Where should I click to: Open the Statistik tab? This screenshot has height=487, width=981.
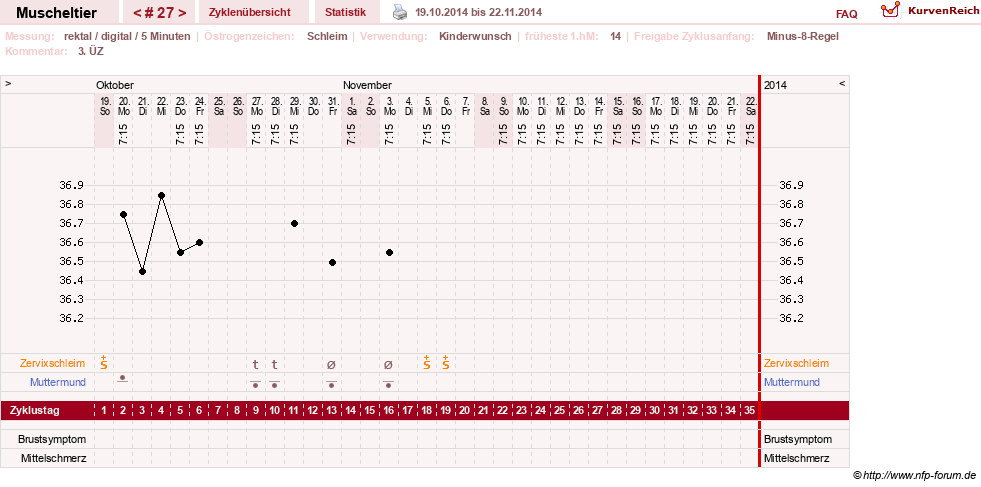345,13
